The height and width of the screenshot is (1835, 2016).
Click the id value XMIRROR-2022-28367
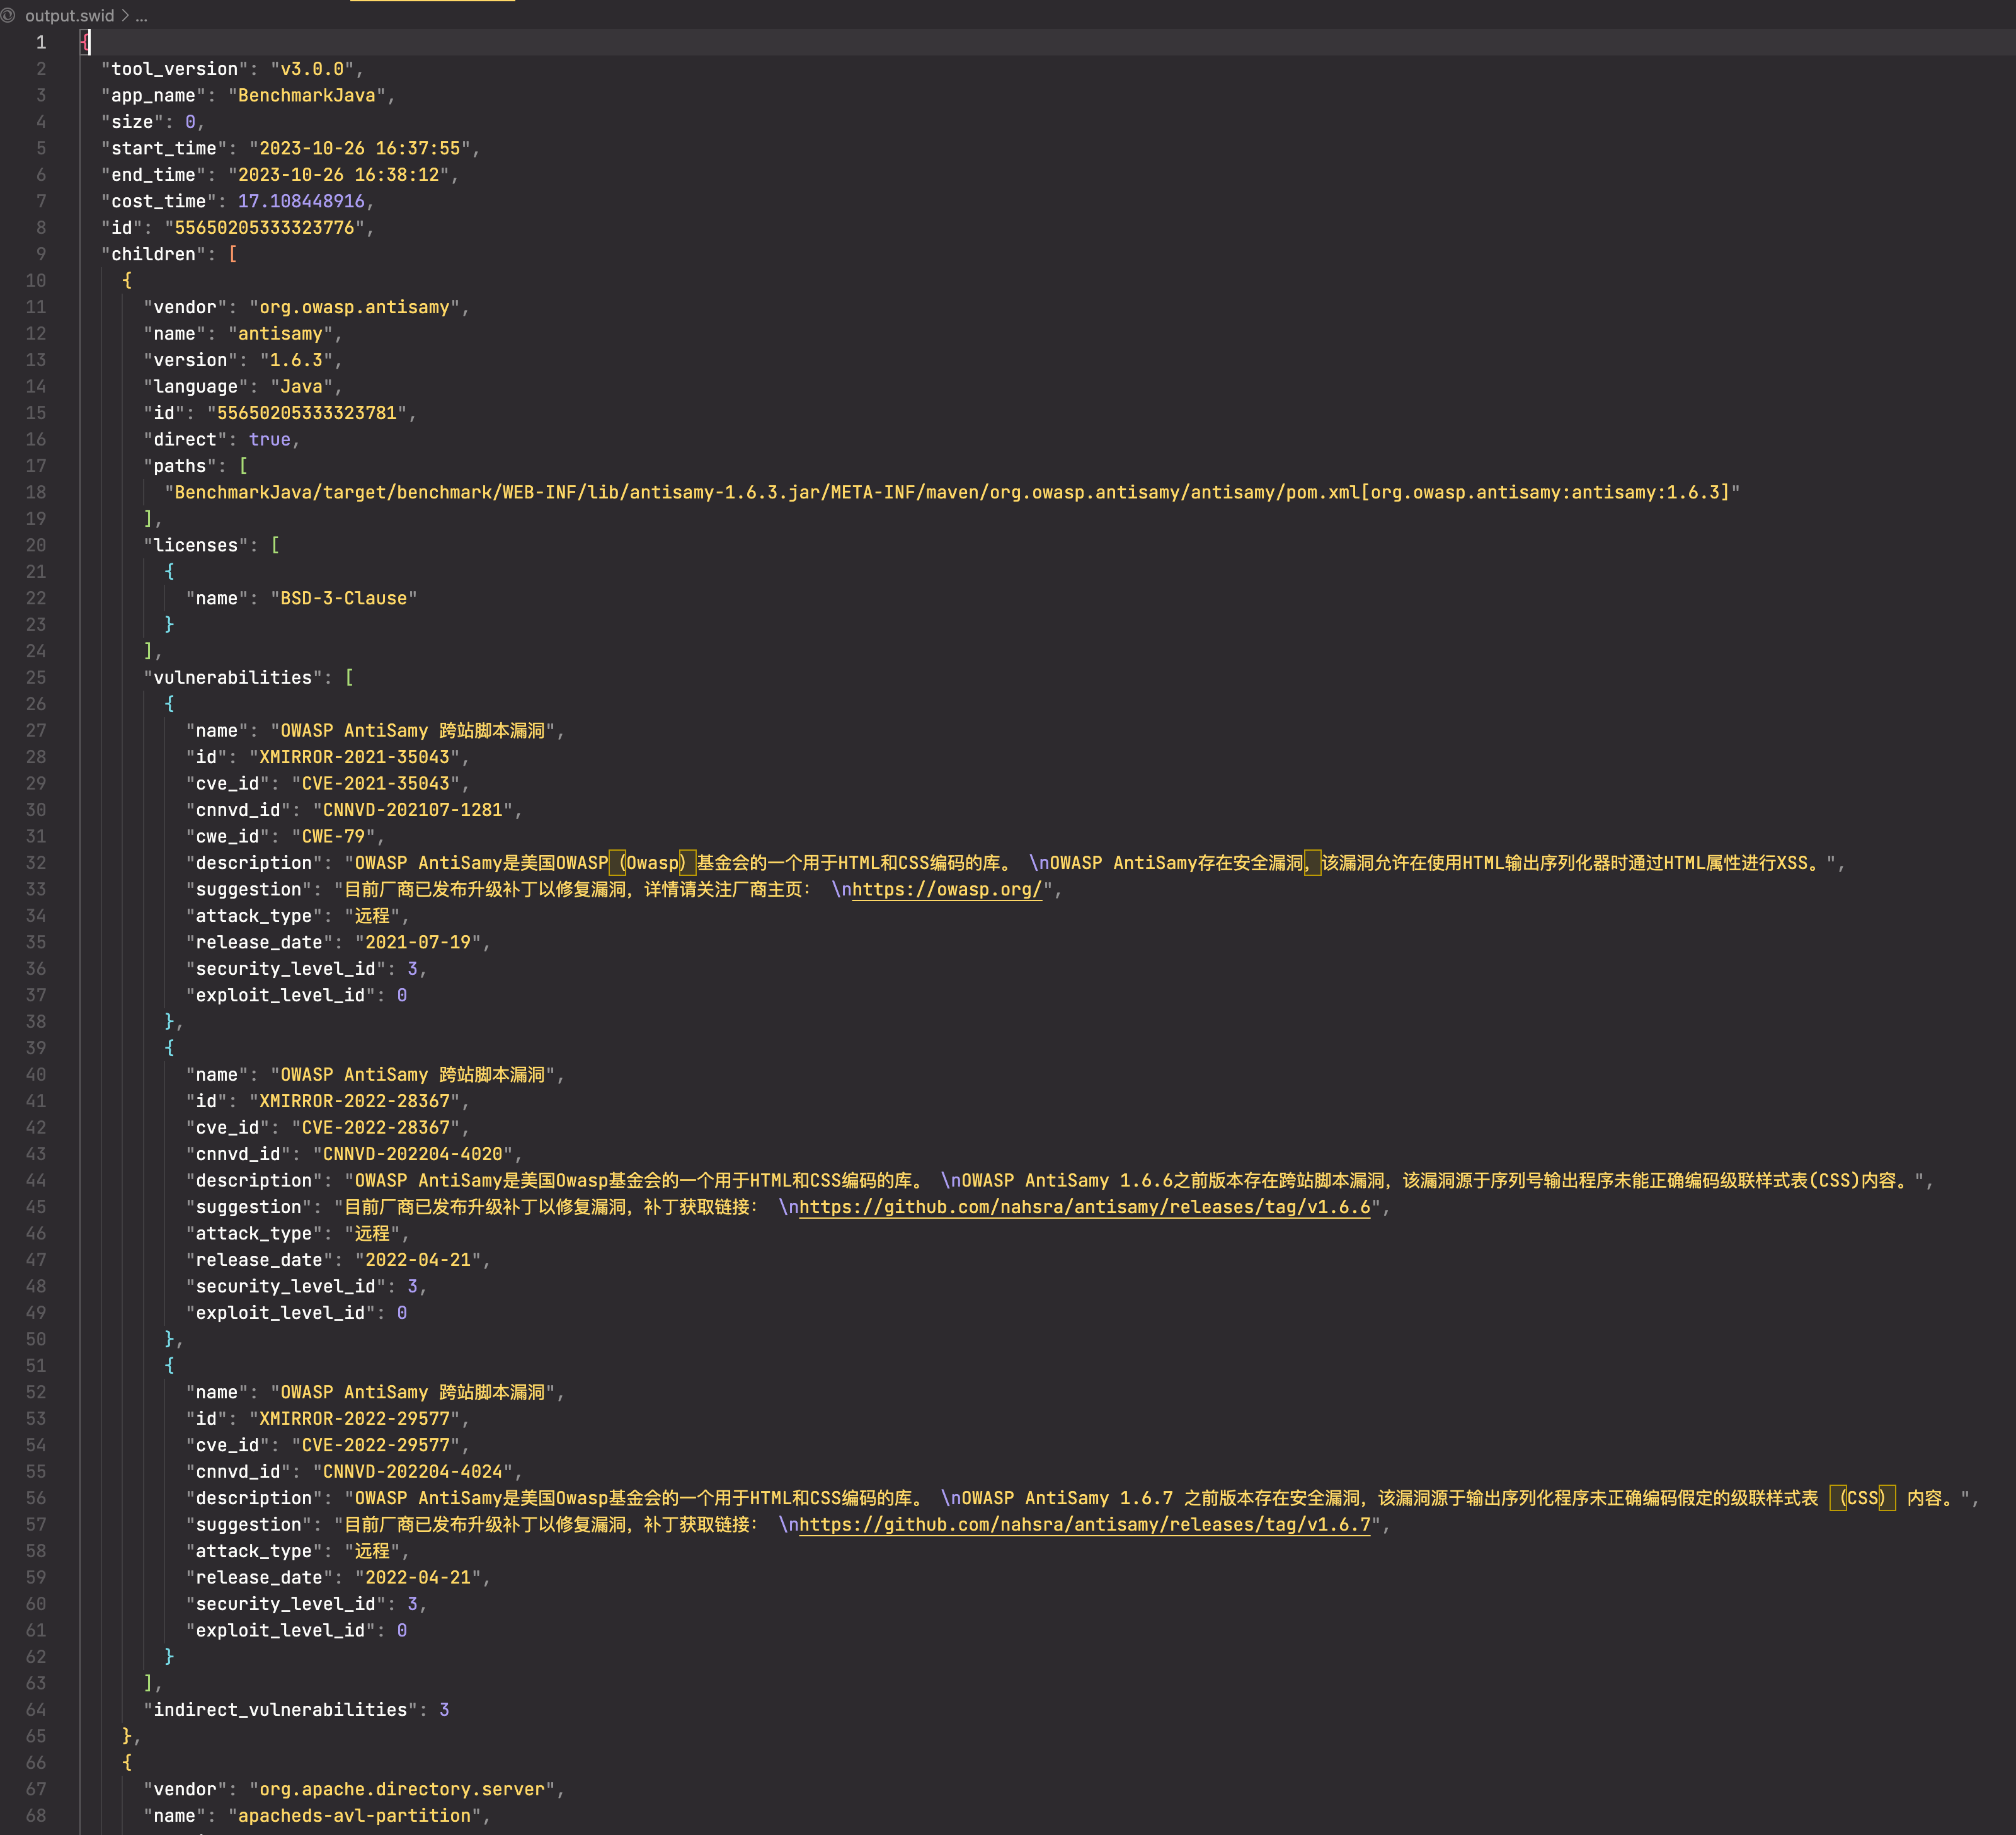tap(354, 1101)
